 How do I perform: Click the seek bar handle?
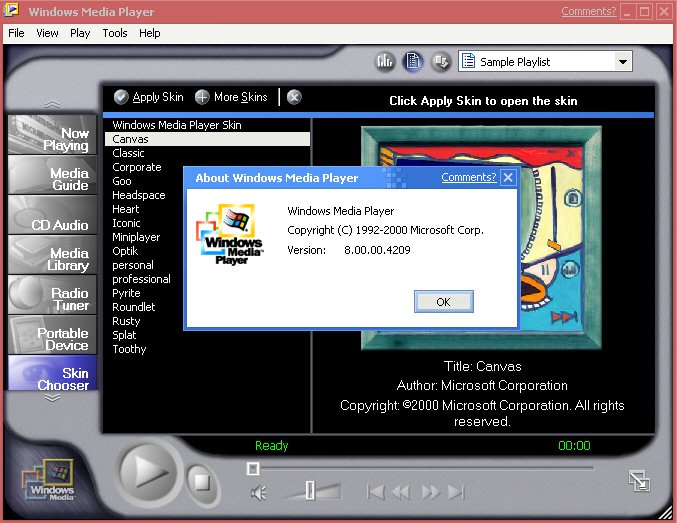253,469
